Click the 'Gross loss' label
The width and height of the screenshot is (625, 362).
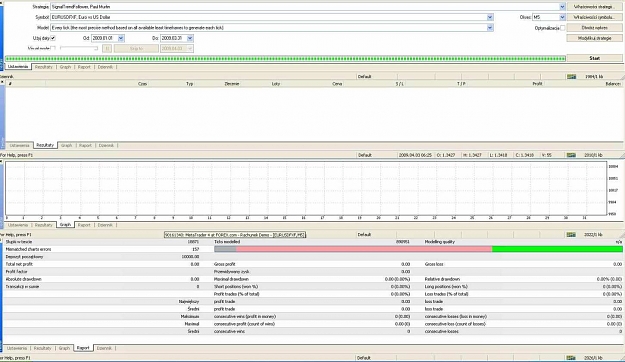pos(434,264)
